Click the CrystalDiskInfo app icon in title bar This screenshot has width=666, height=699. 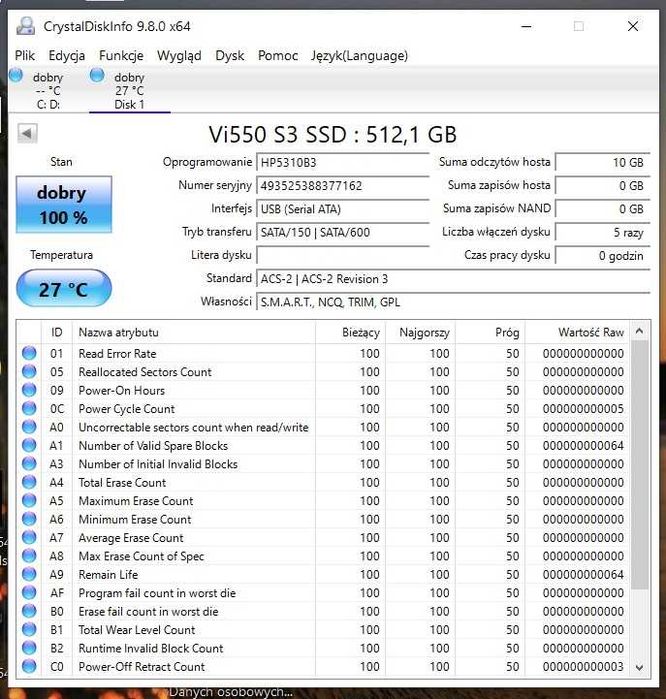(x=26, y=26)
